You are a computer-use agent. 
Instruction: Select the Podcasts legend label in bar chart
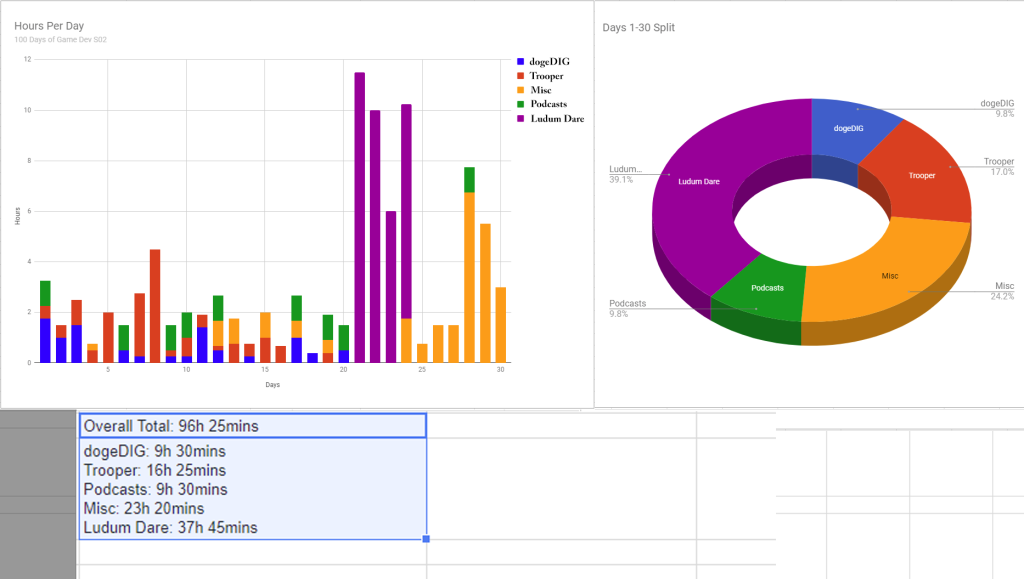tap(548, 105)
